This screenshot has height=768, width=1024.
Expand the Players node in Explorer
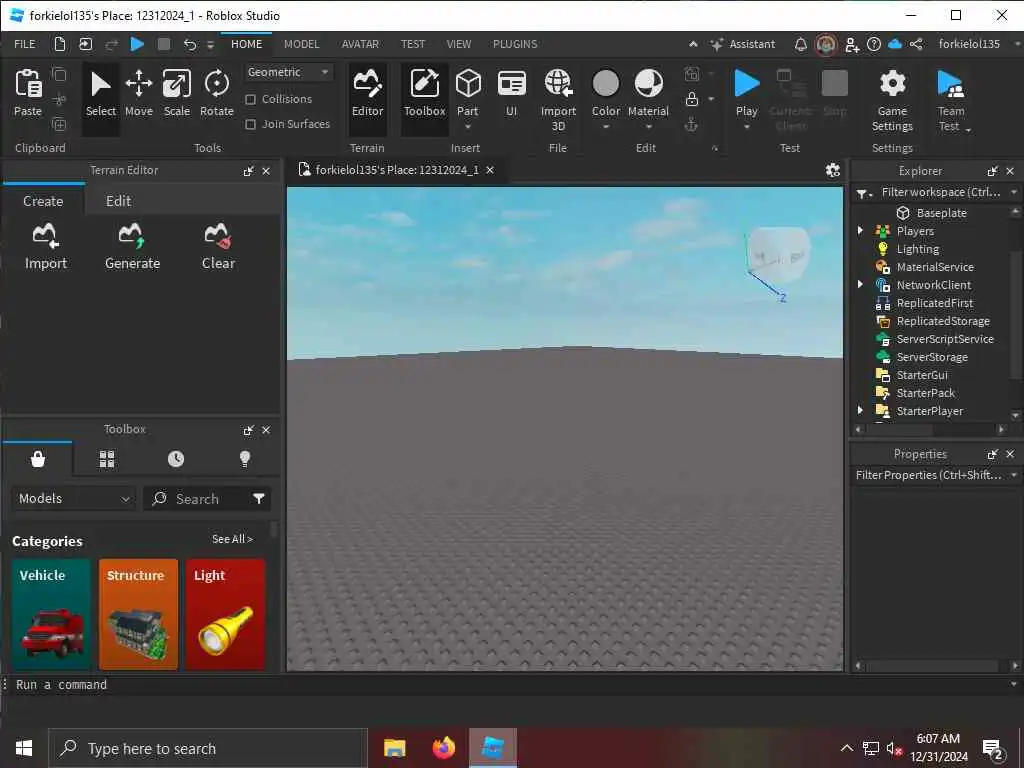coord(860,231)
